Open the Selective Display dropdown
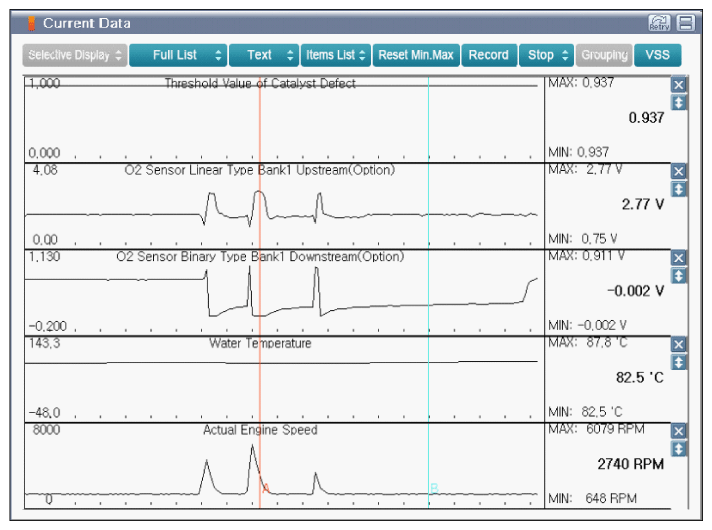Screen dimensions: 712x530 (74, 55)
